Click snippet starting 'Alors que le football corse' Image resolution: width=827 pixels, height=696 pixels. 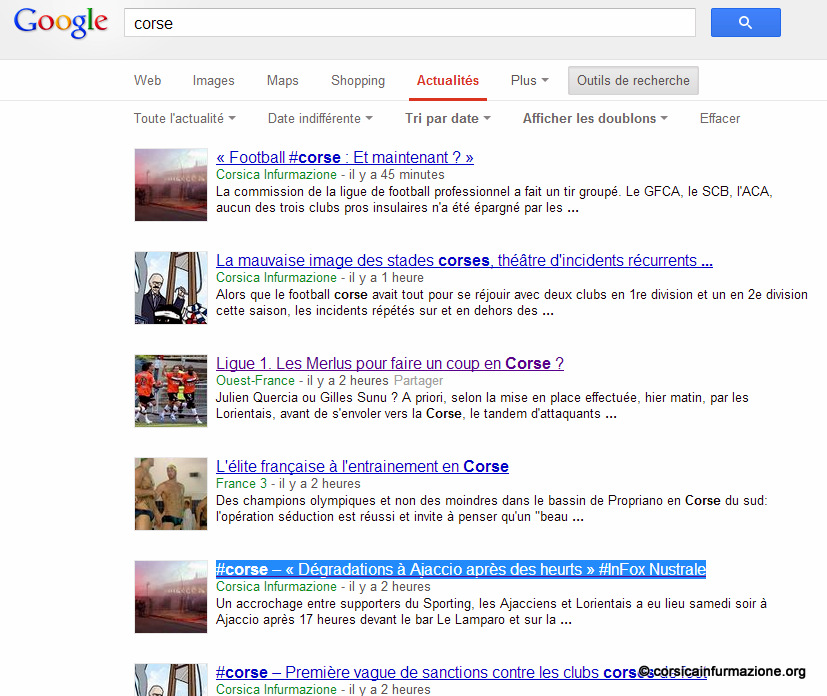[x=512, y=302]
